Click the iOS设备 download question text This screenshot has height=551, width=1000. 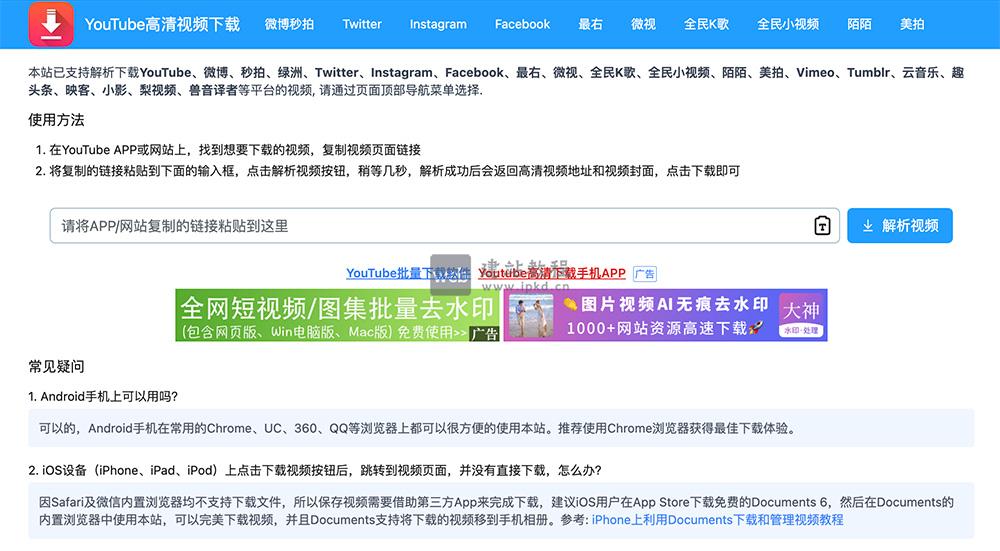[x=315, y=471]
